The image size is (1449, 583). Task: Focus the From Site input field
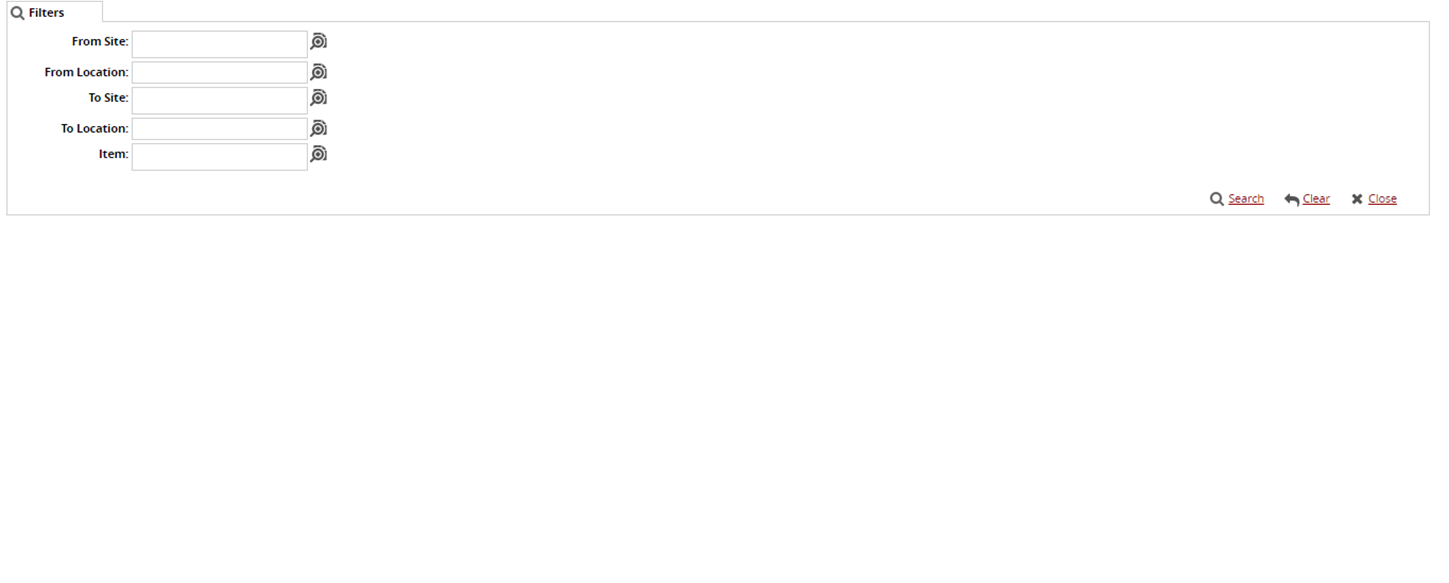tap(219, 44)
